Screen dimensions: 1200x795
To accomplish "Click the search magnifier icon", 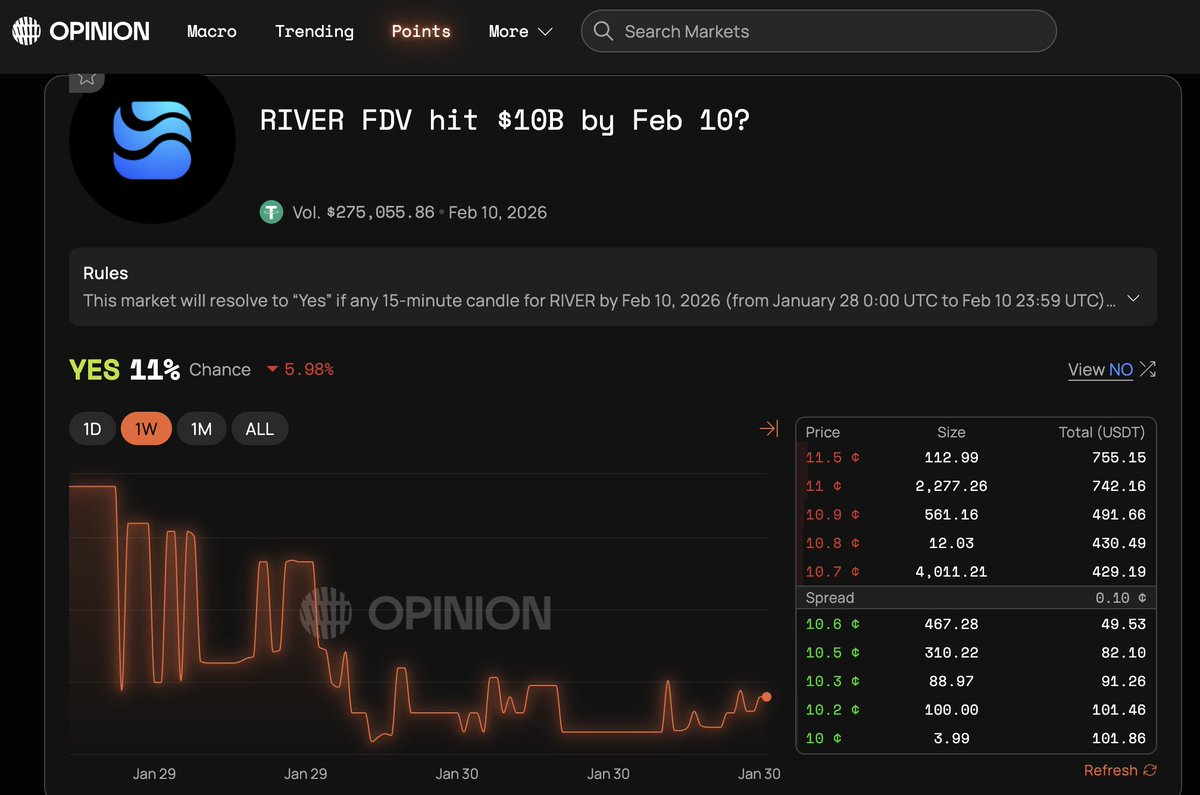I will coord(603,31).
